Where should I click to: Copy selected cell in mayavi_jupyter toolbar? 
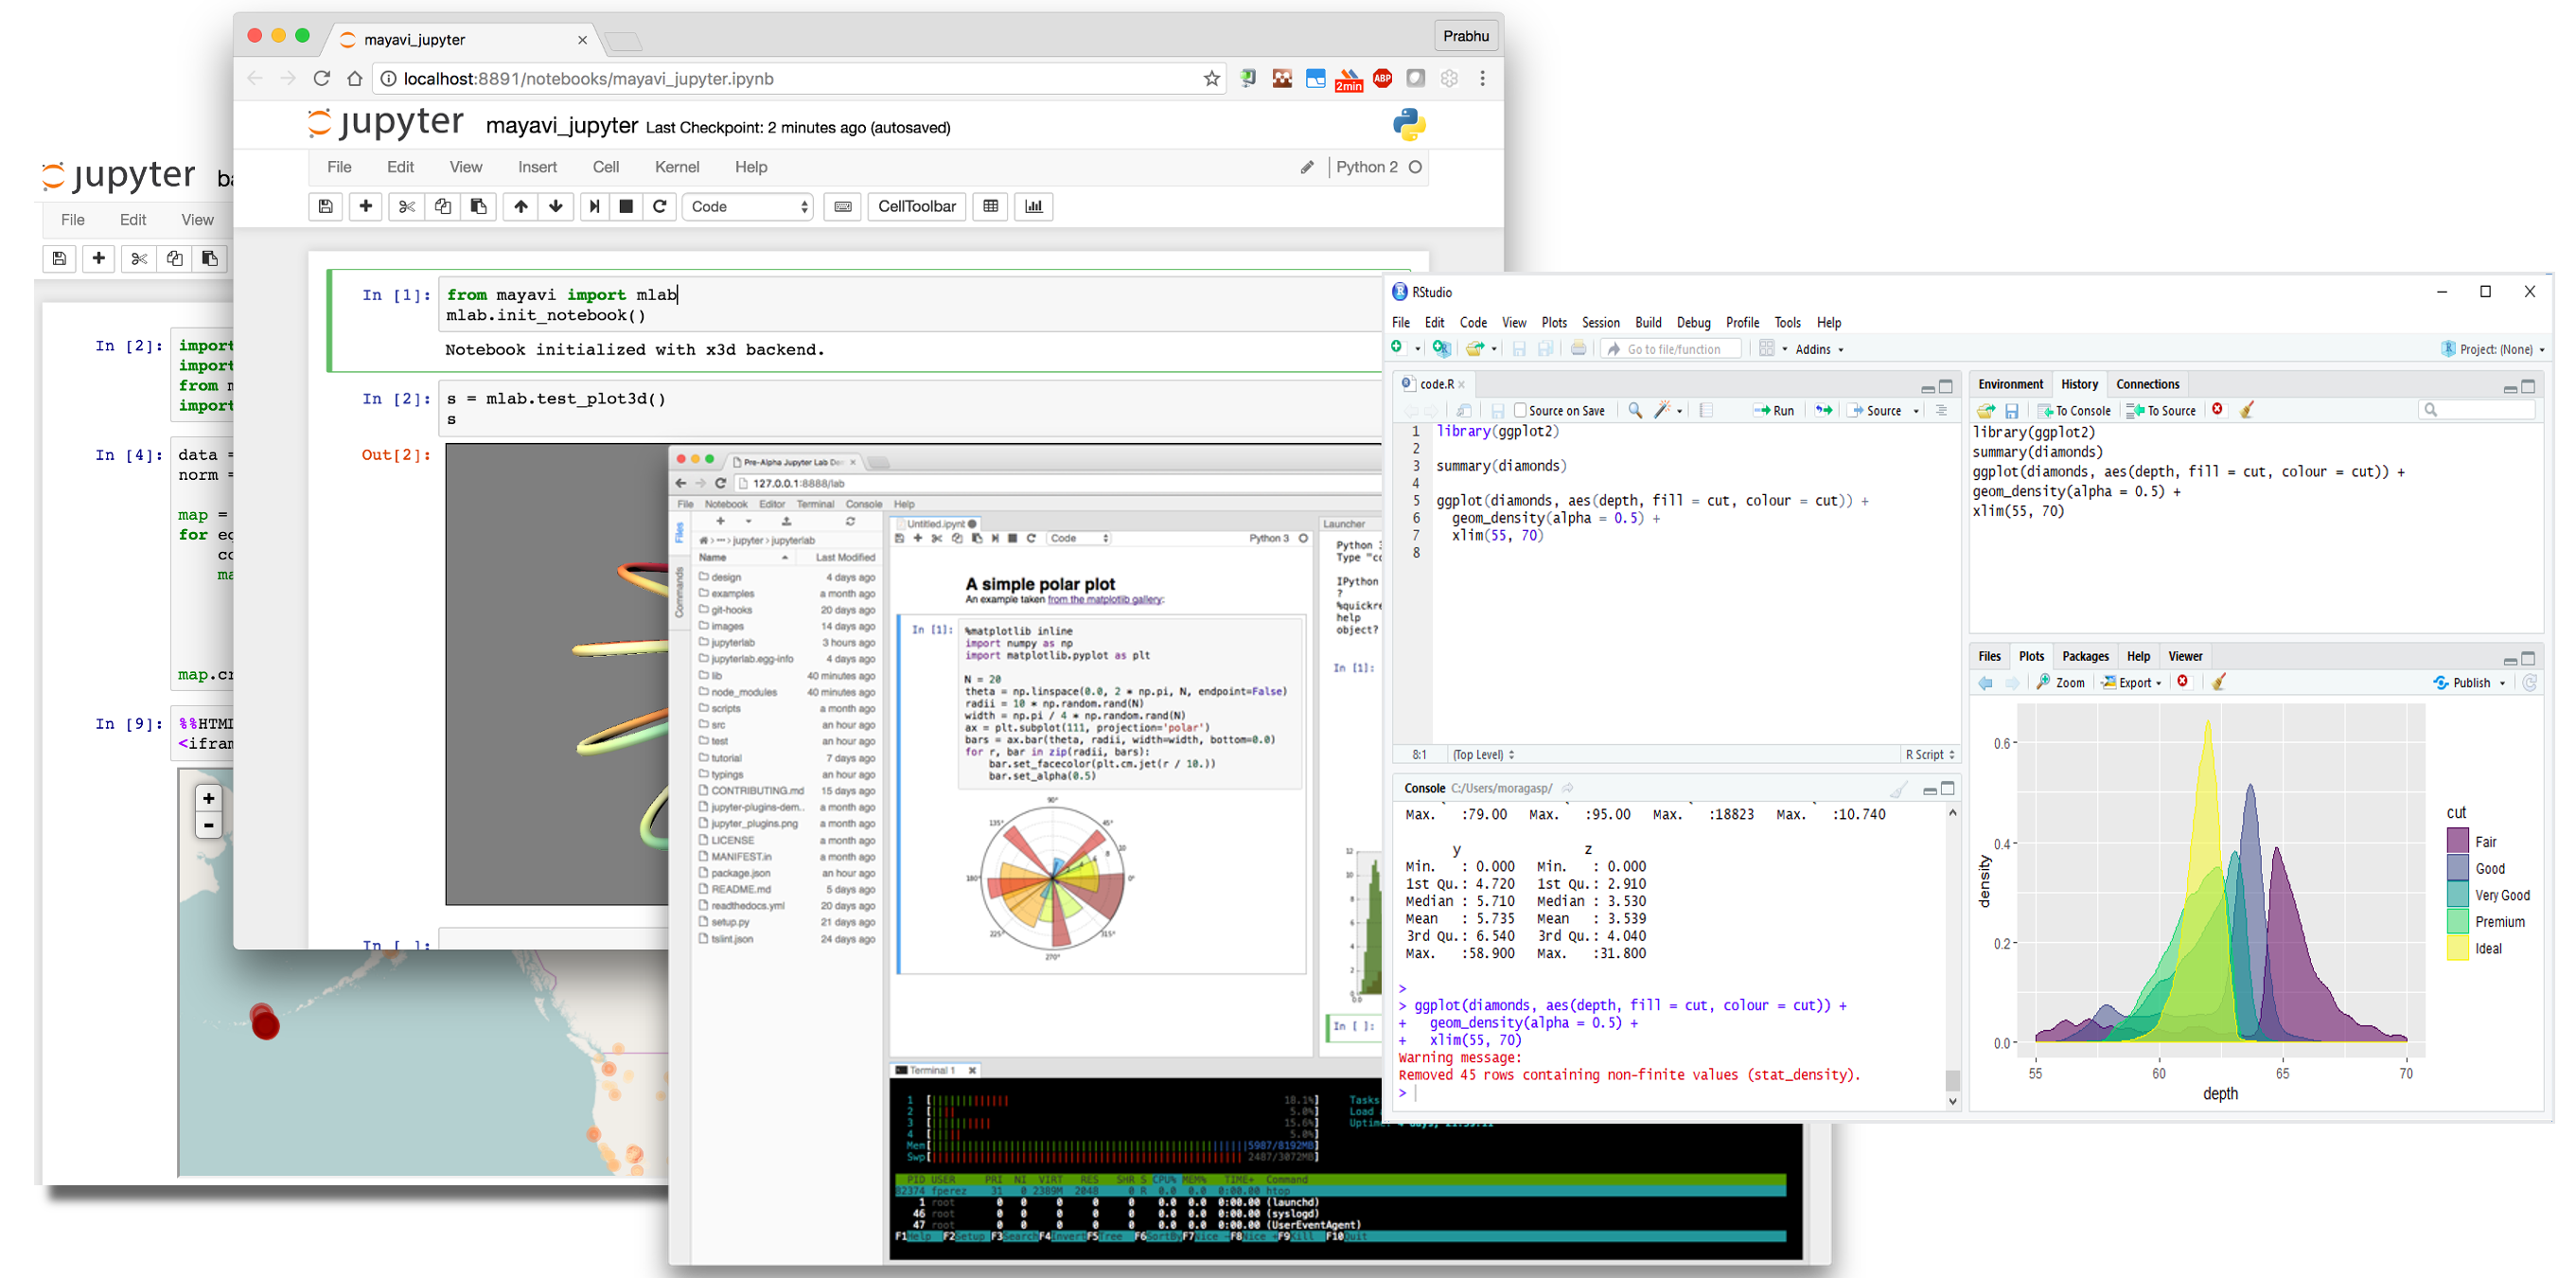[443, 207]
